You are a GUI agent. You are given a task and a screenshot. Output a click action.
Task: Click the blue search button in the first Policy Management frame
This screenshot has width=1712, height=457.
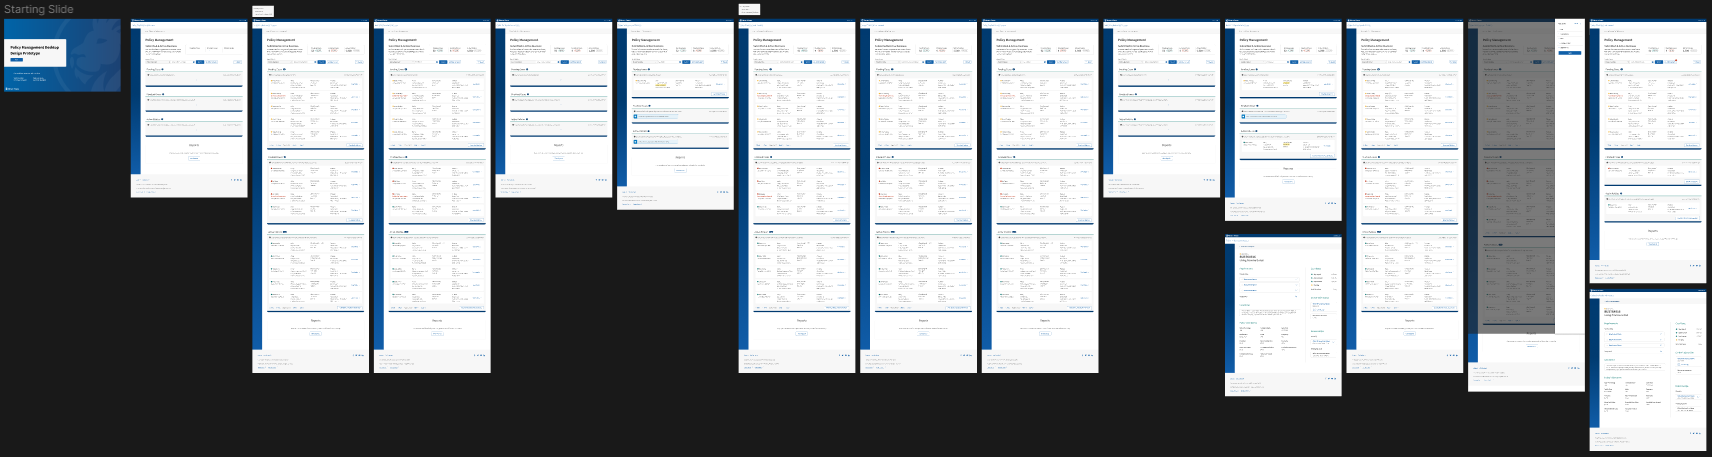[200, 62]
